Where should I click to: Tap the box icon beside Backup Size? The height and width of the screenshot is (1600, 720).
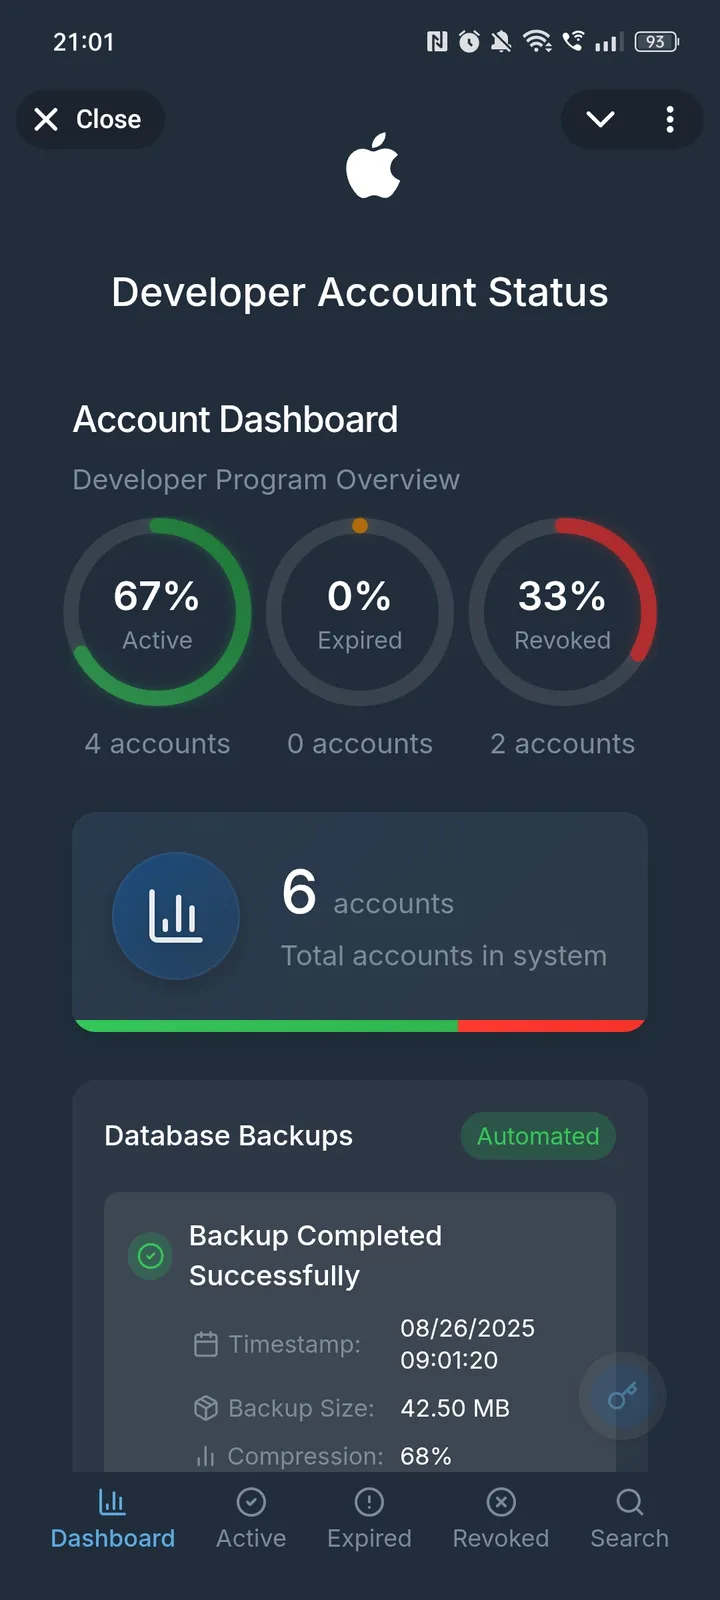coord(205,1408)
